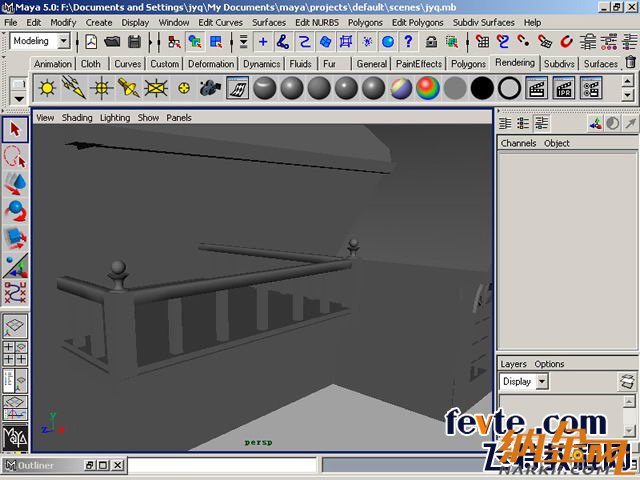Screen dimensions: 640x480
Task: Switch to the four-view pane layout
Action: (14, 353)
